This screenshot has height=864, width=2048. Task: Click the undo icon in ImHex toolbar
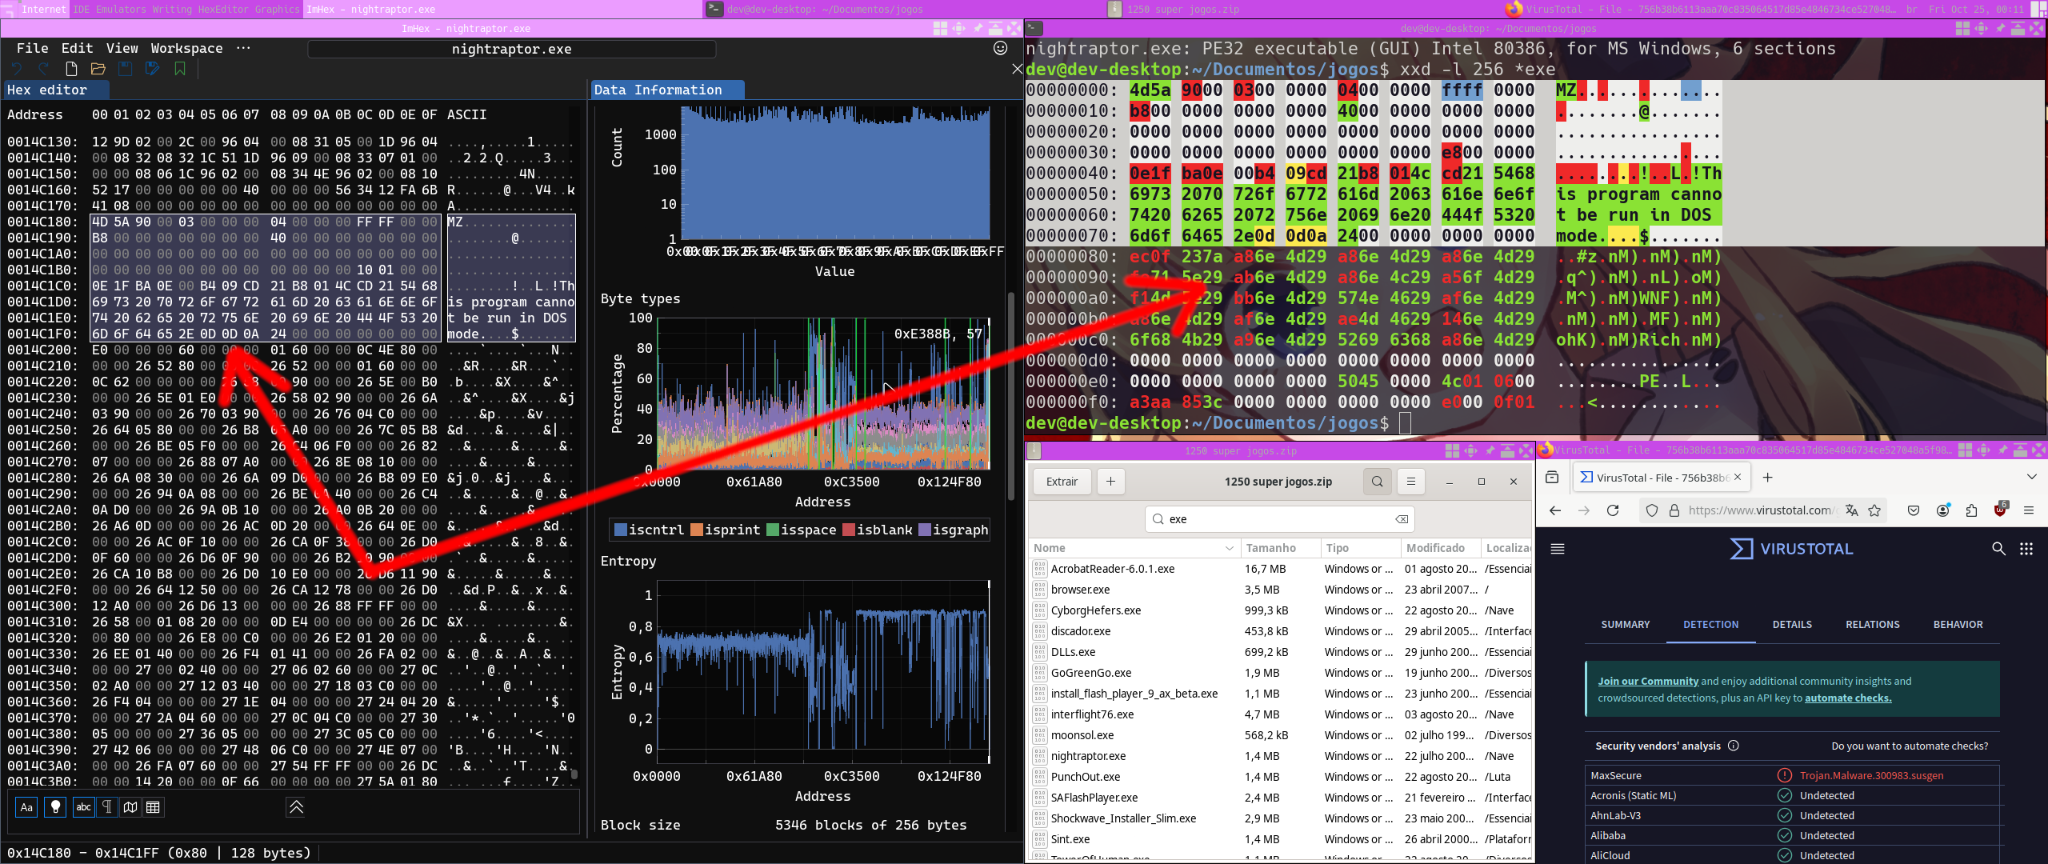coord(18,69)
